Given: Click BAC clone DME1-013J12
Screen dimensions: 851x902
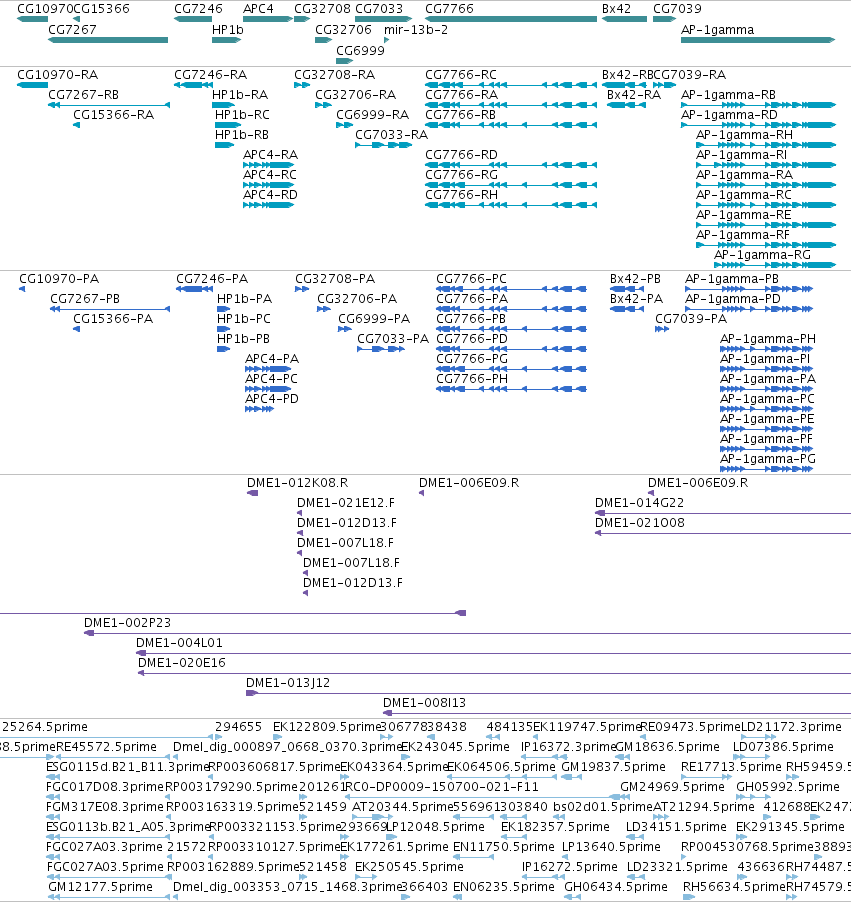Looking at the screenshot, I should click(x=288, y=683).
